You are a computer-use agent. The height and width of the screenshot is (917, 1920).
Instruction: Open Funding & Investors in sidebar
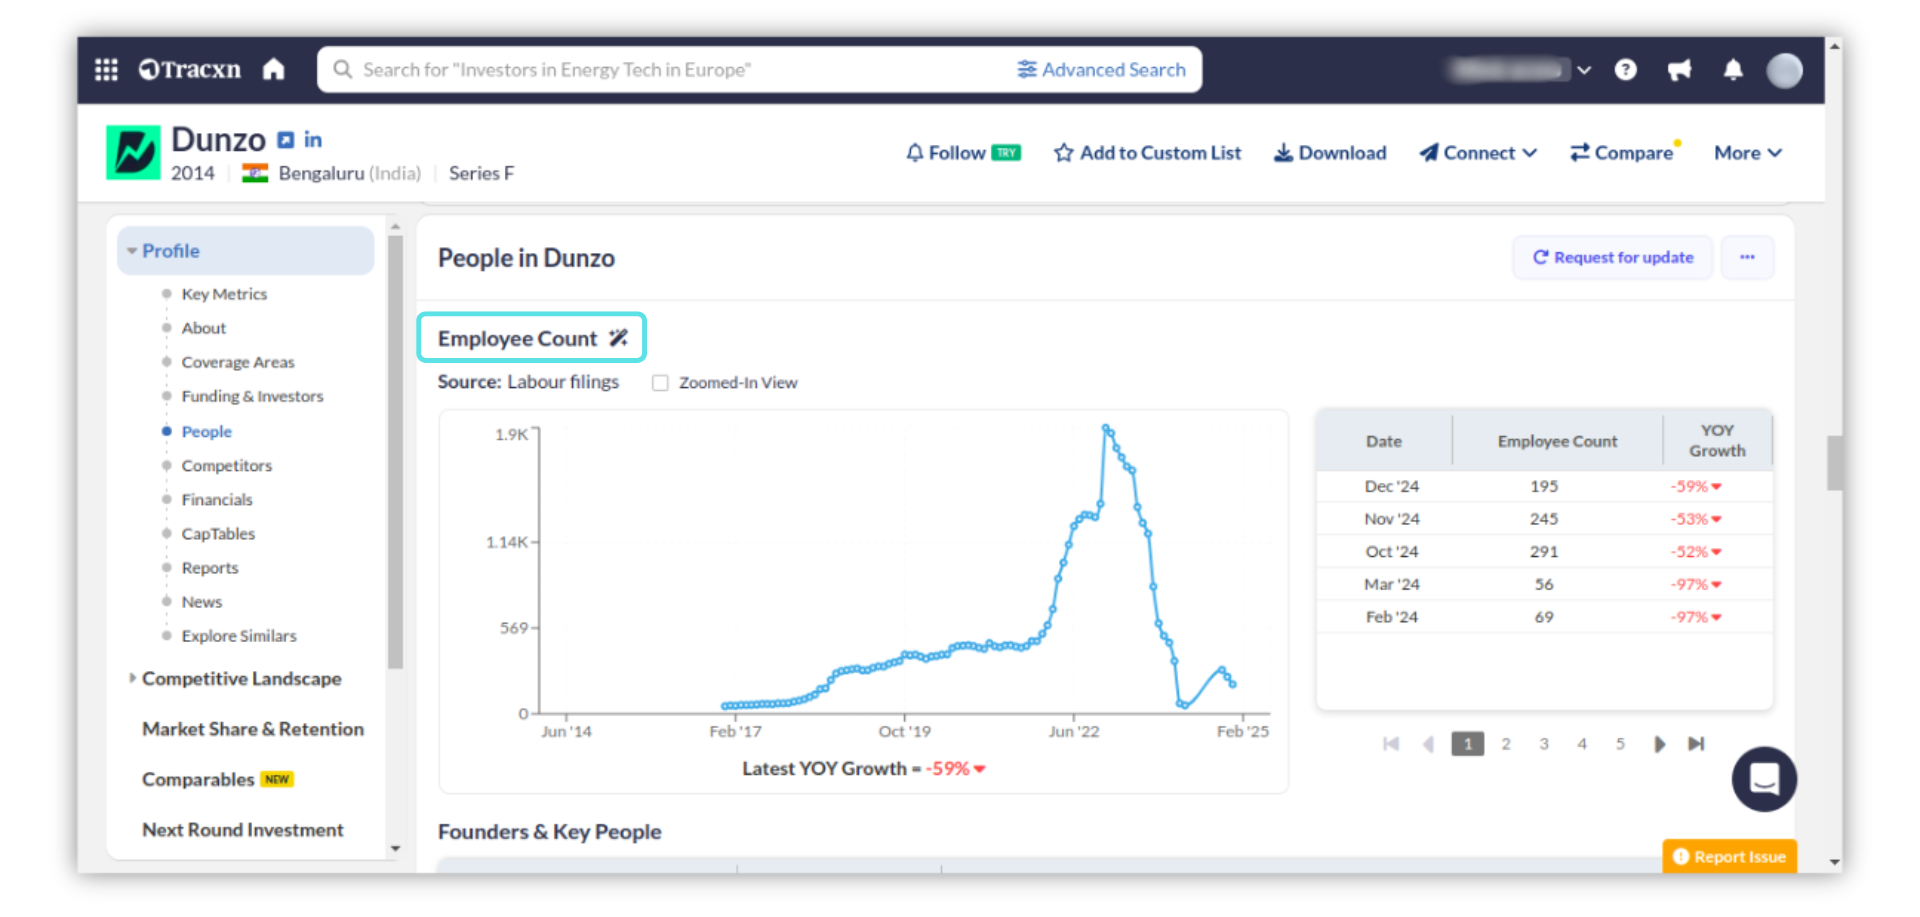(252, 397)
